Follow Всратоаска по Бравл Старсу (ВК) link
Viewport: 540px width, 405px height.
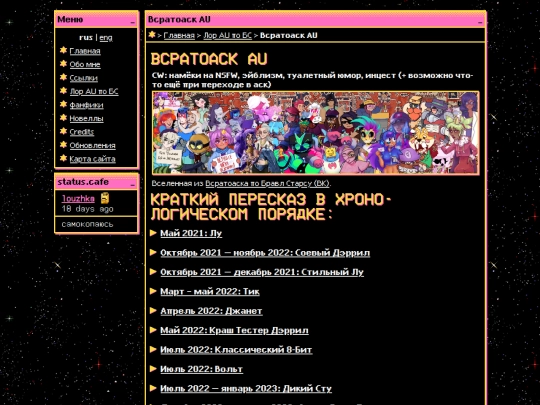267,184
